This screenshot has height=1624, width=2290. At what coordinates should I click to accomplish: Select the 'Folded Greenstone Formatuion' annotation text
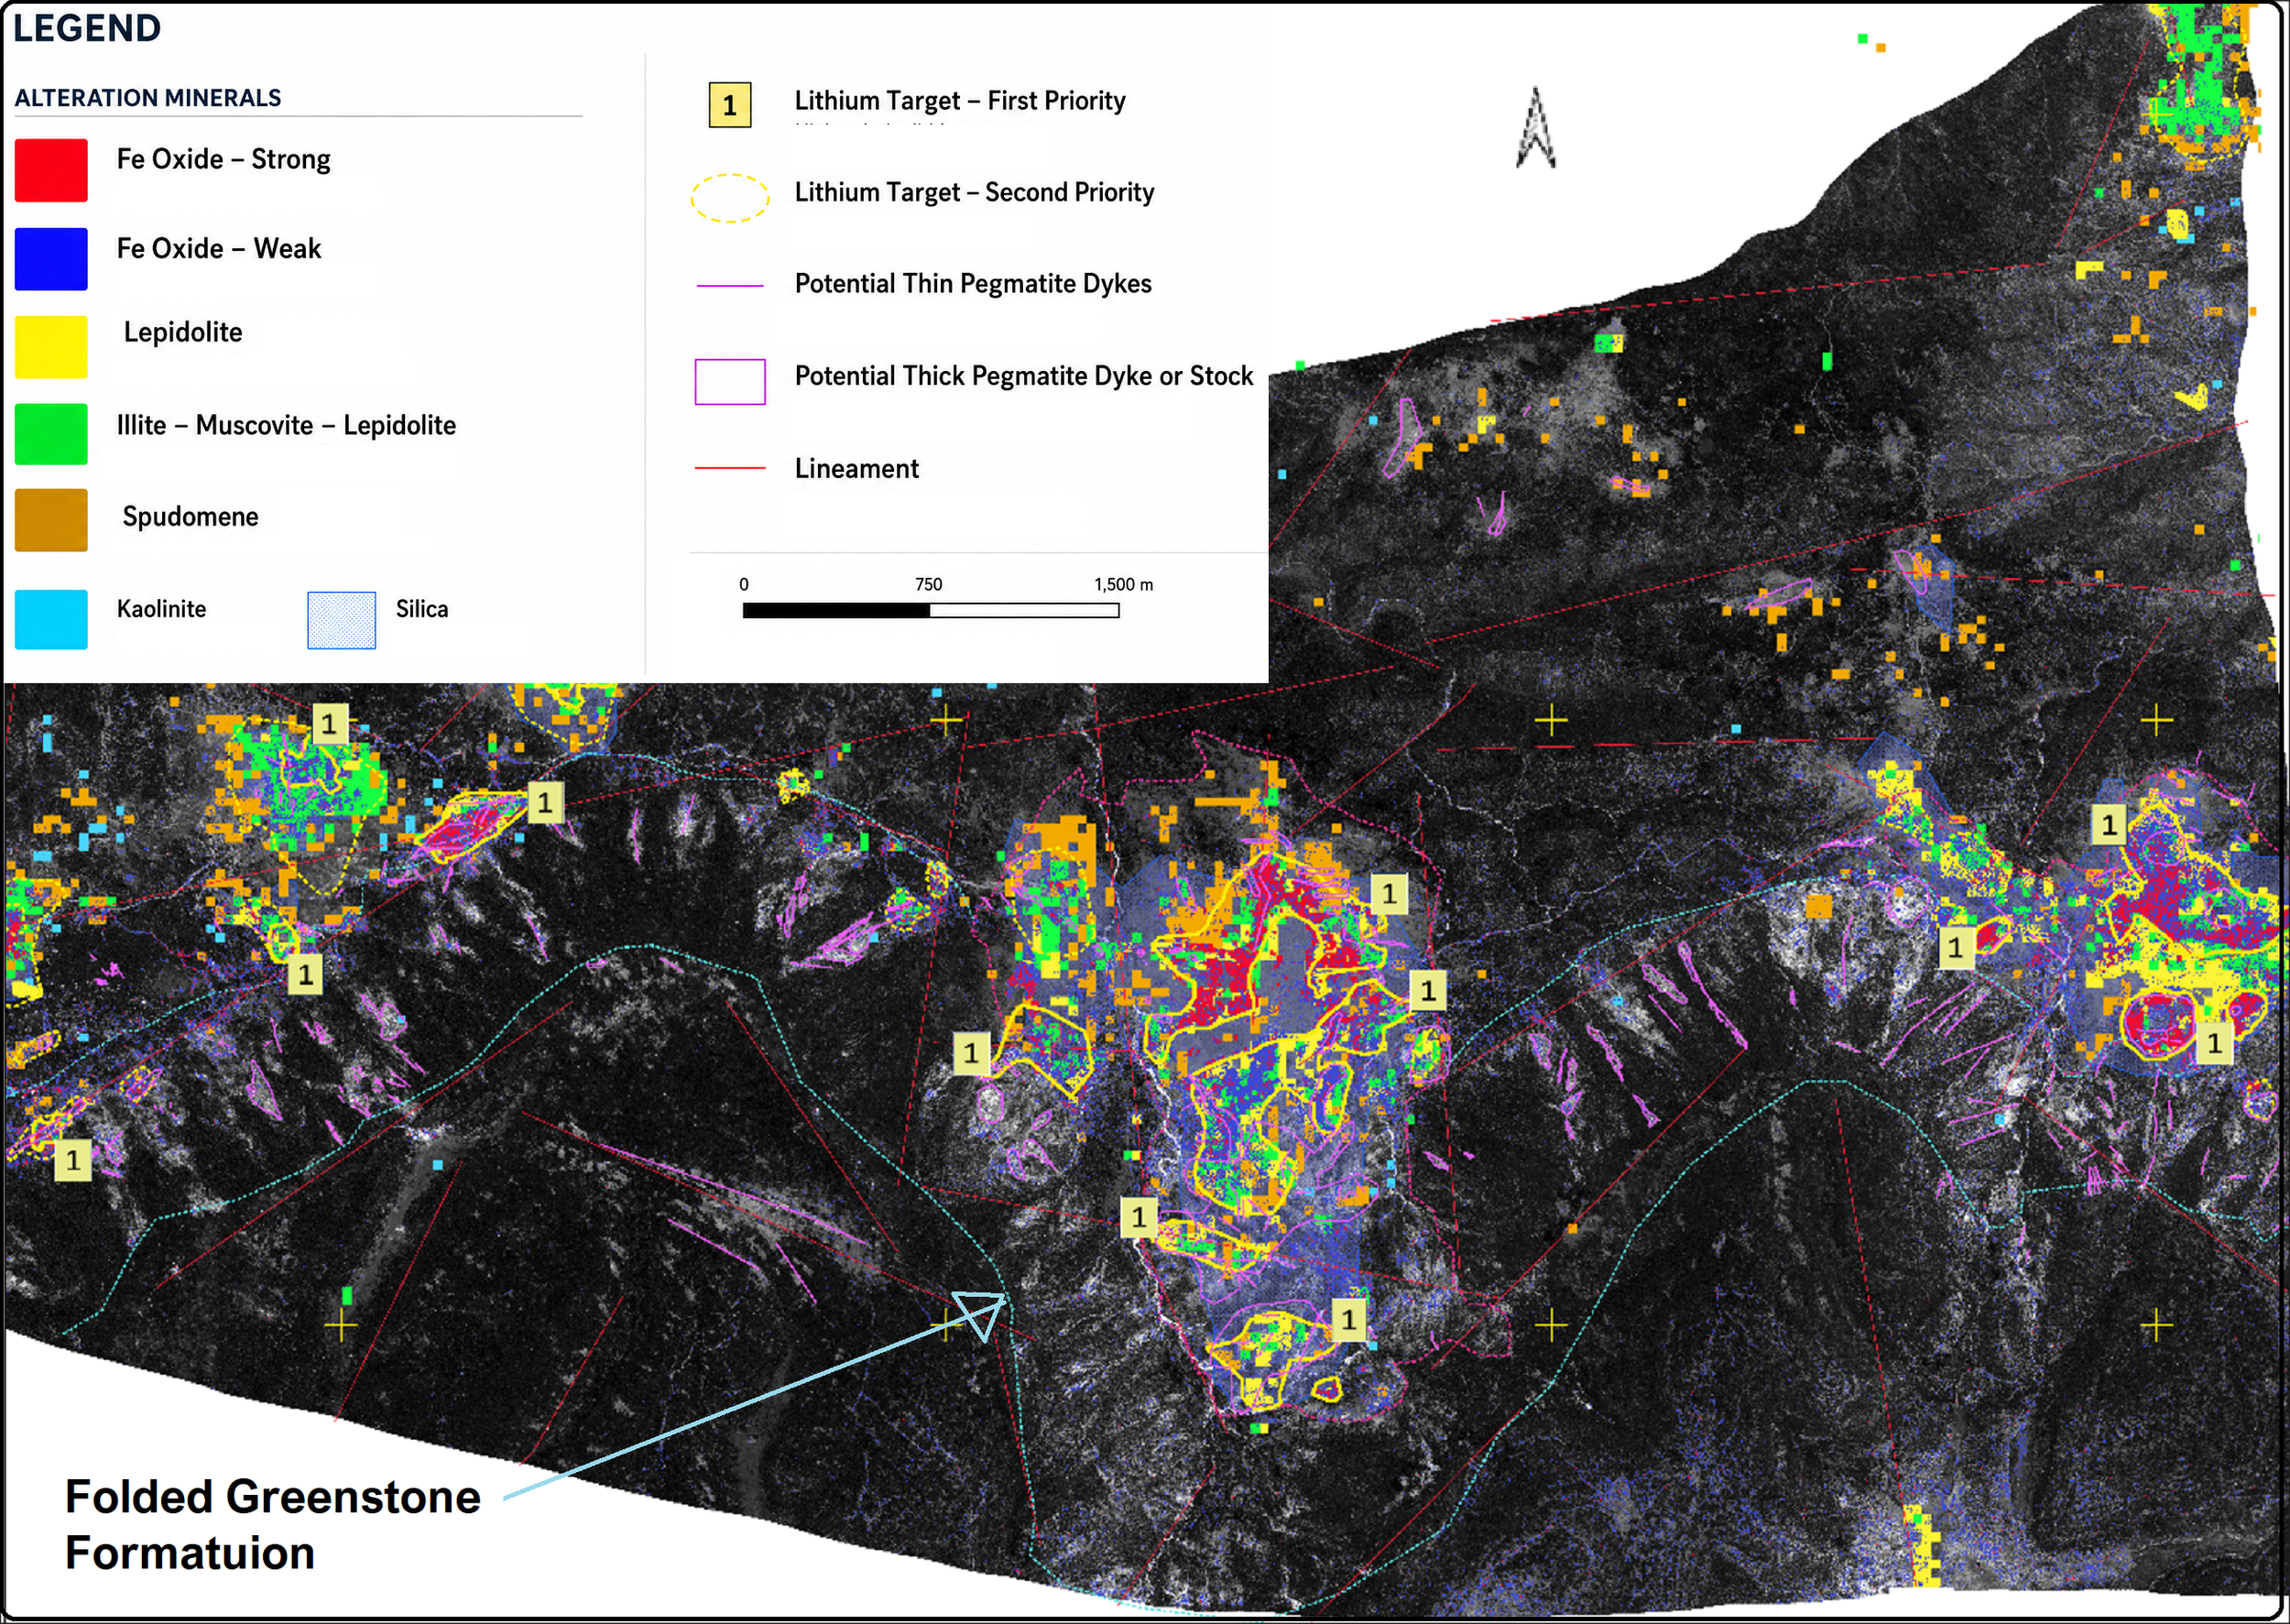point(273,1525)
